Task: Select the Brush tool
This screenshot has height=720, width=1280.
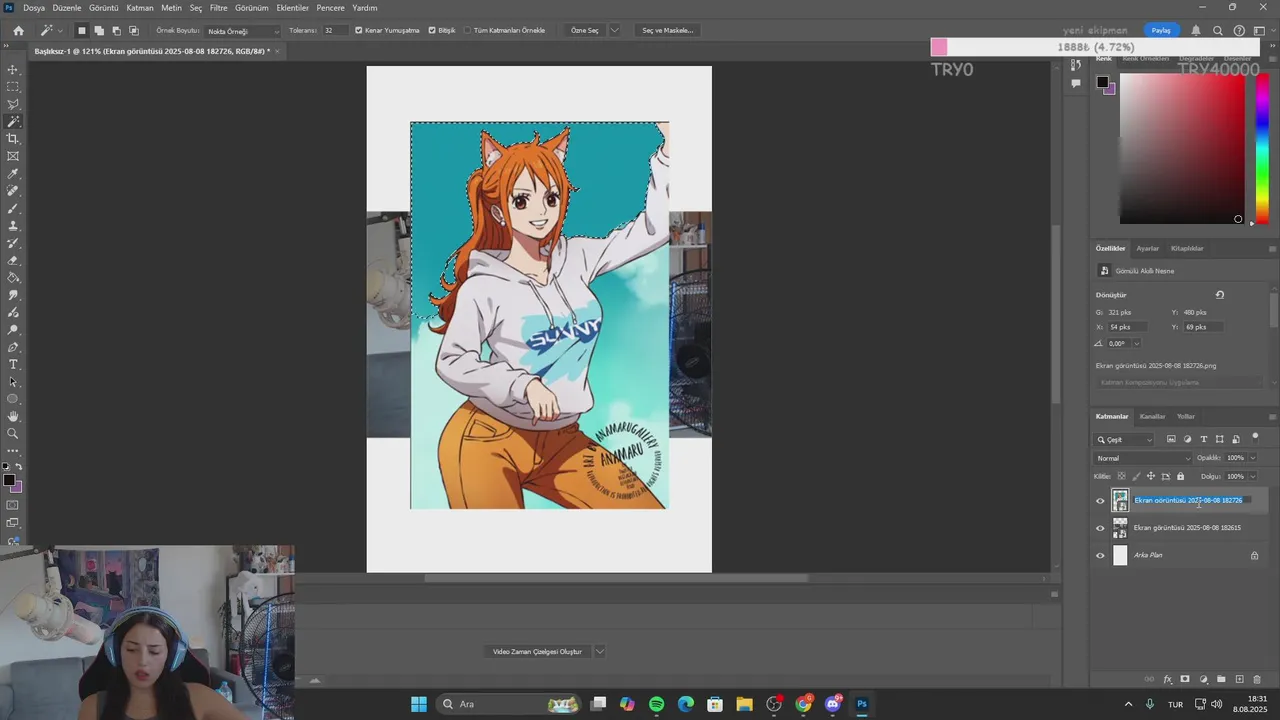Action: click(13, 209)
